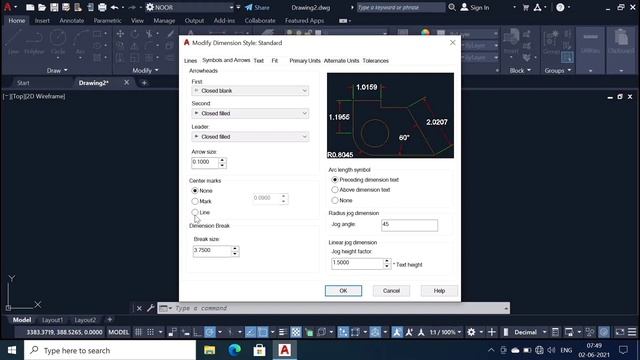The width and height of the screenshot is (640, 360).
Task: Click the Break size input field
Action: pos(212,251)
